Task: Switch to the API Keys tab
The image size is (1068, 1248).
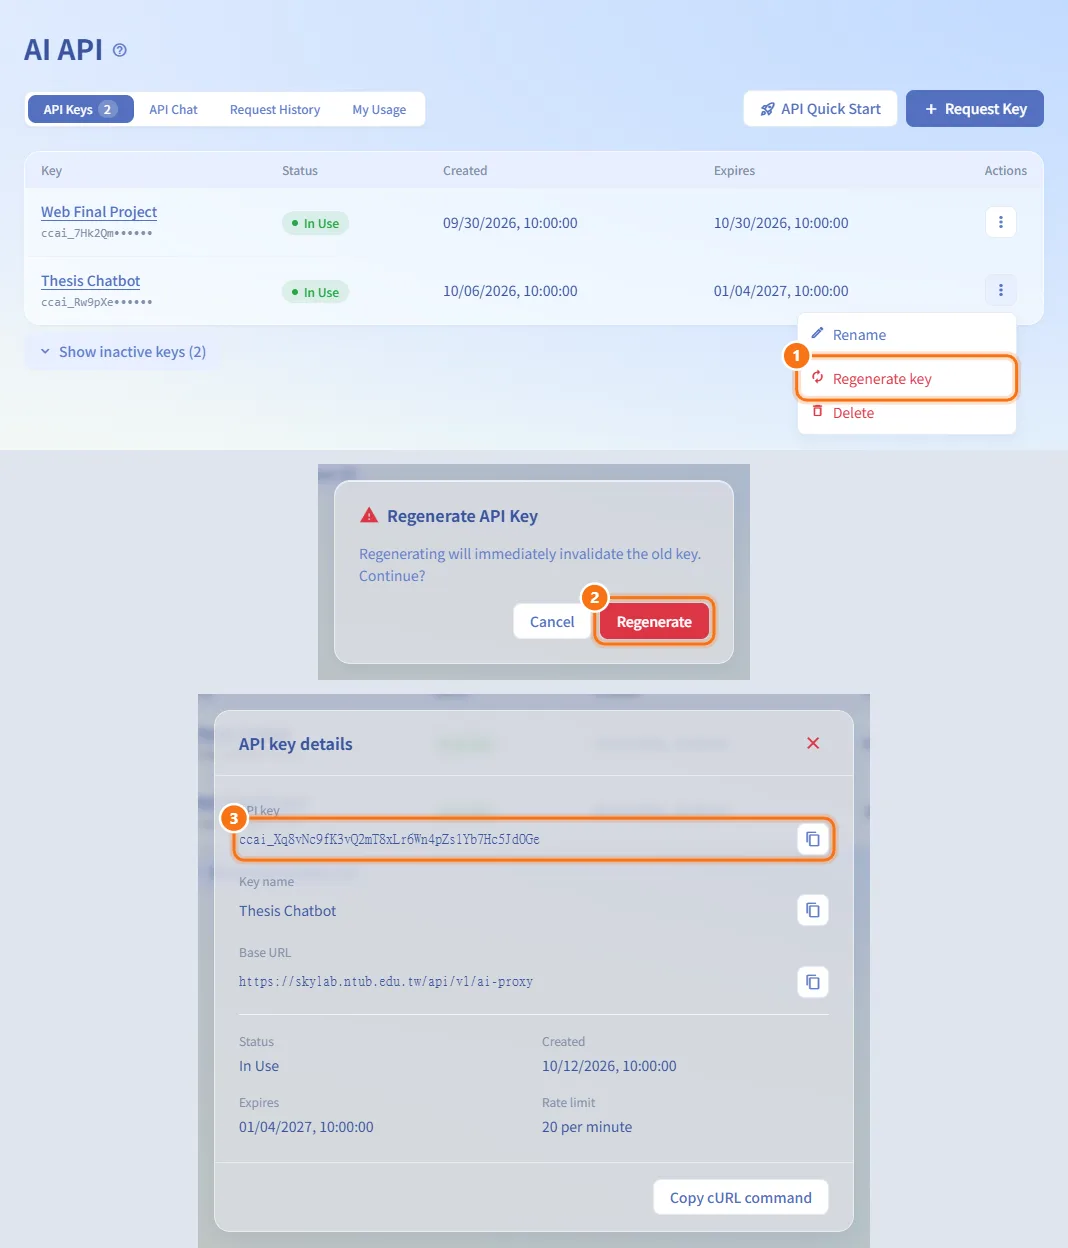Action: [80, 109]
